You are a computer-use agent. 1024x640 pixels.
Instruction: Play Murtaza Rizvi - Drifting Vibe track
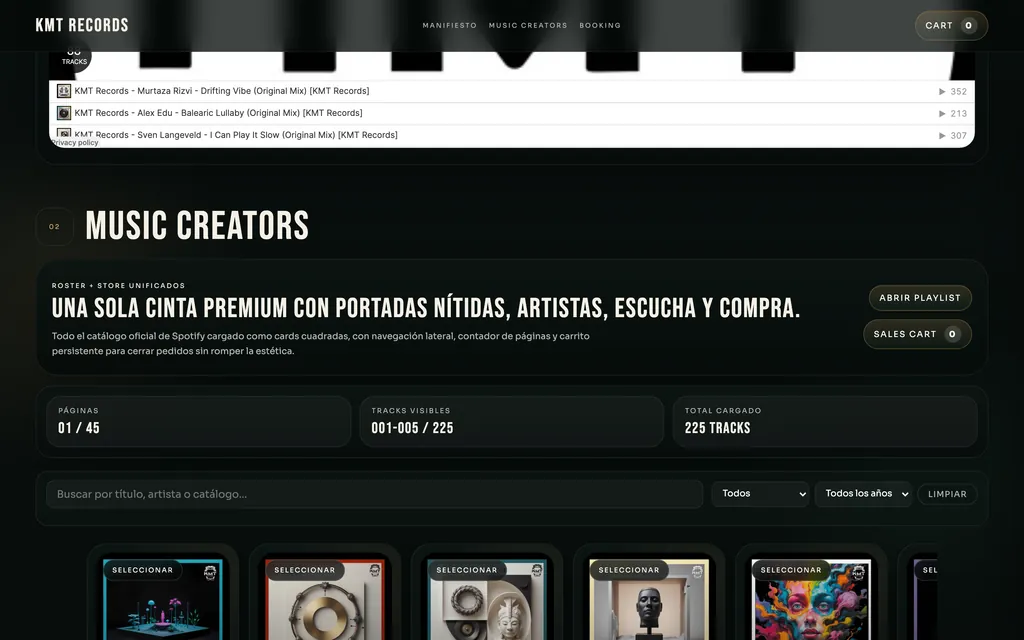click(x=221, y=91)
